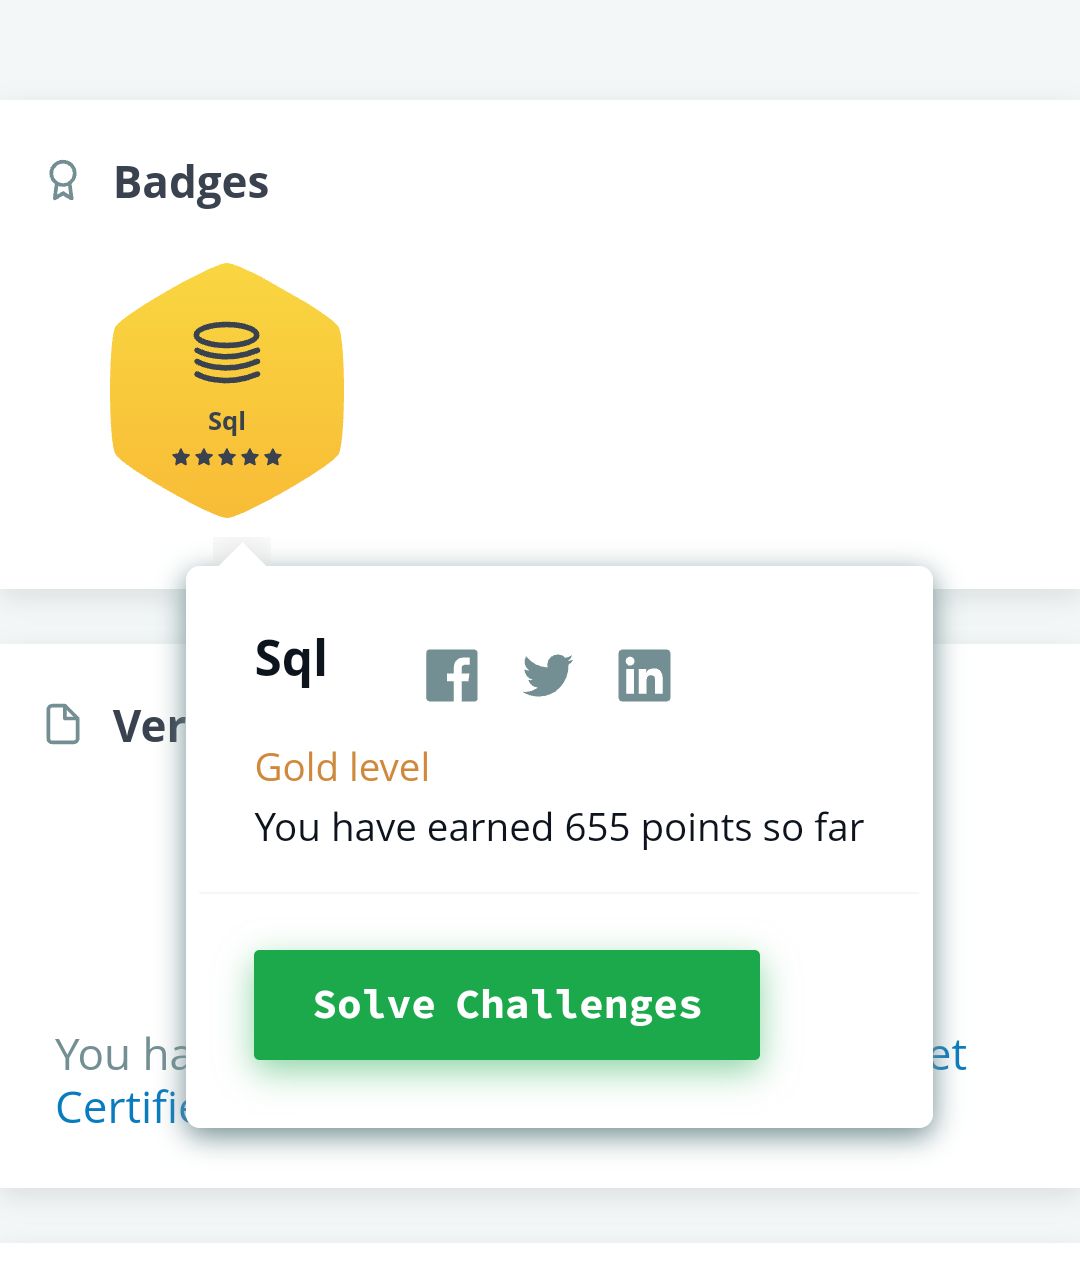Click the 655 points earned text
1080x1275 pixels.
(x=559, y=828)
